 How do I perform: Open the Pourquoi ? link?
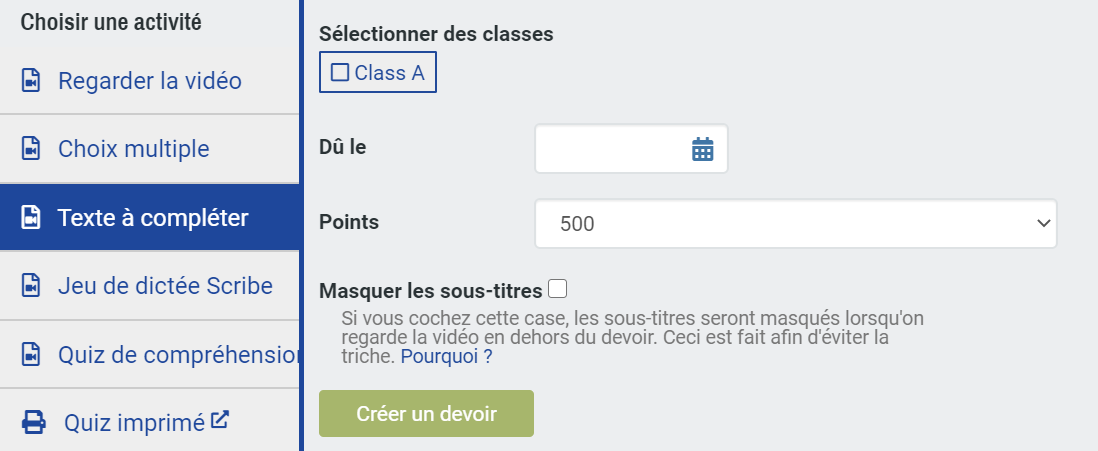(x=446, y=356)
